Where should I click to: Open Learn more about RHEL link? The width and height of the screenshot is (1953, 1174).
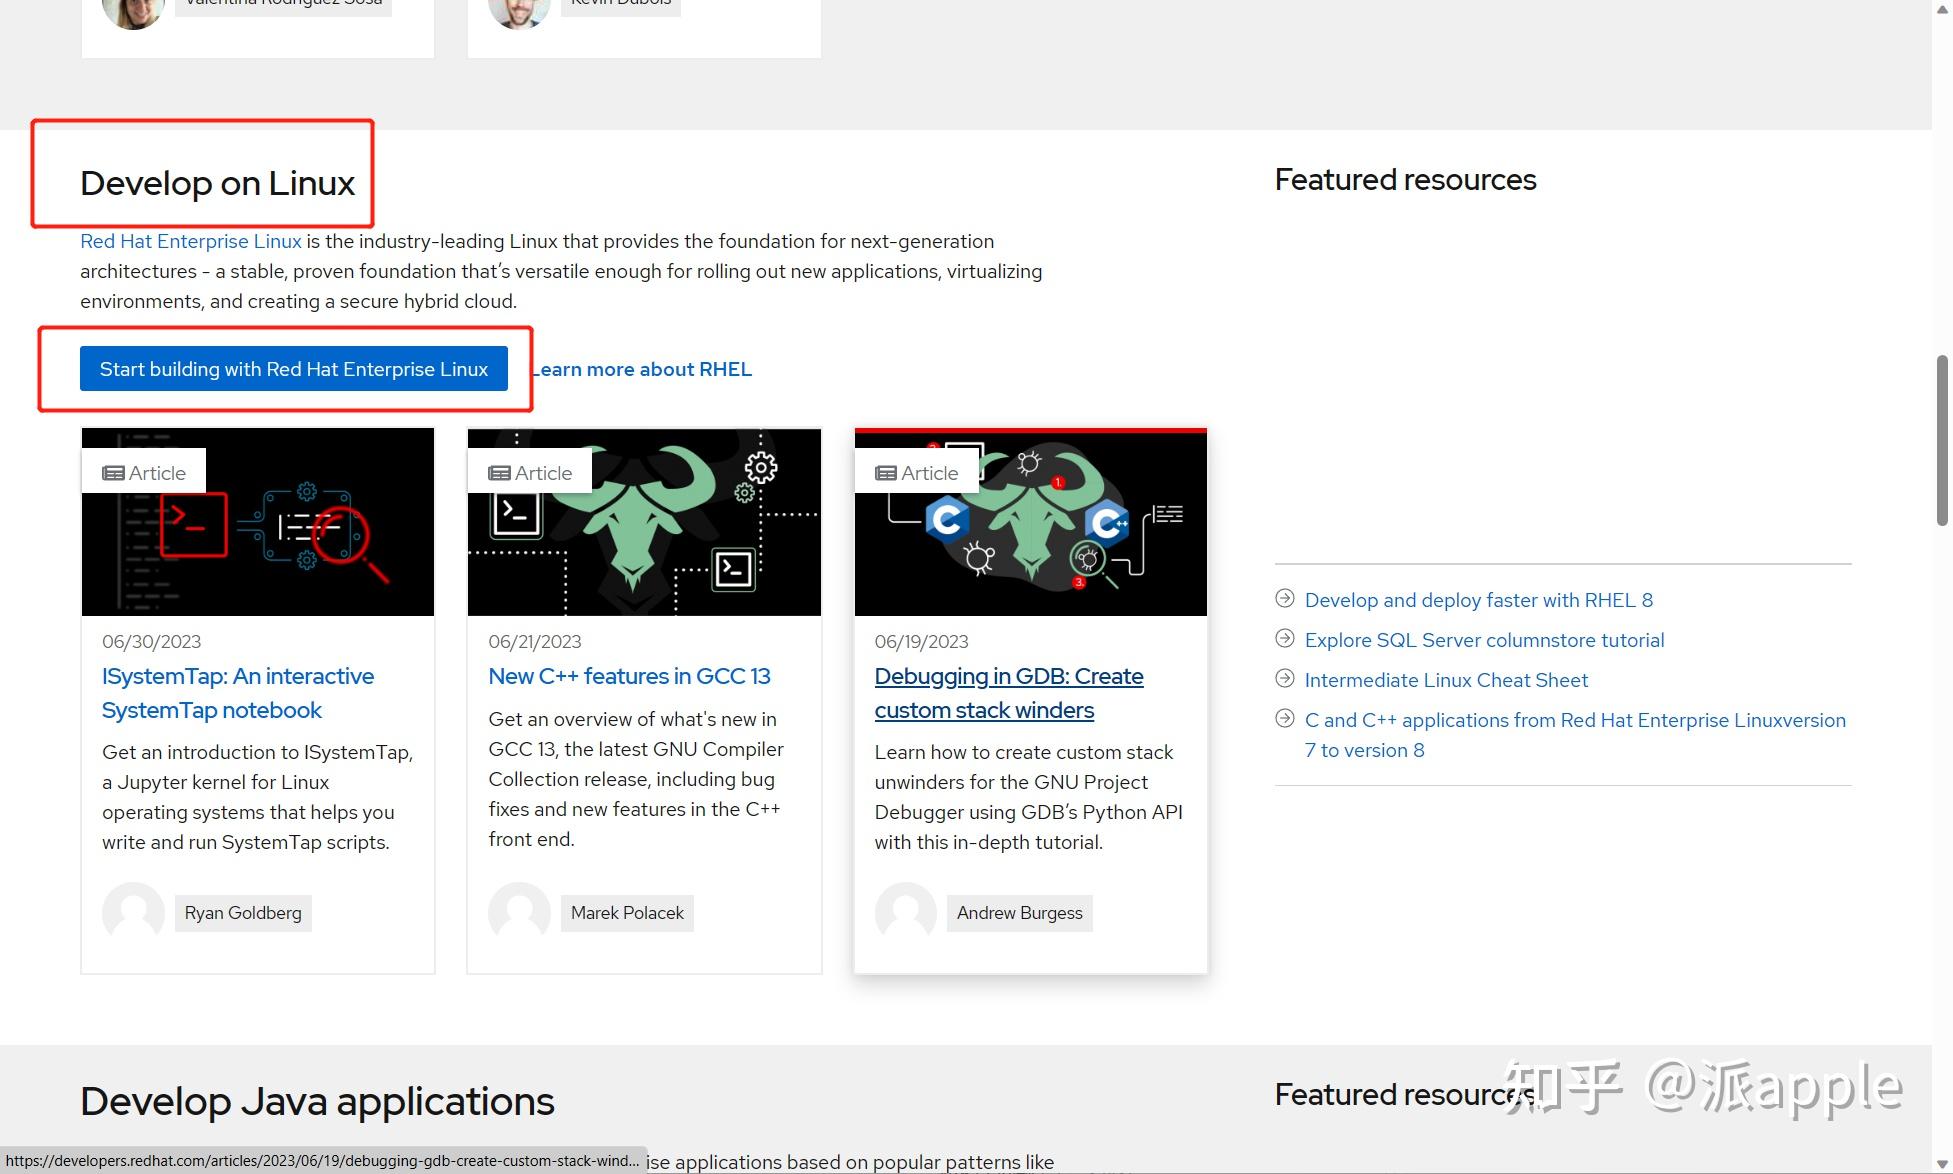pyautogui.click(x=644, y=369)
